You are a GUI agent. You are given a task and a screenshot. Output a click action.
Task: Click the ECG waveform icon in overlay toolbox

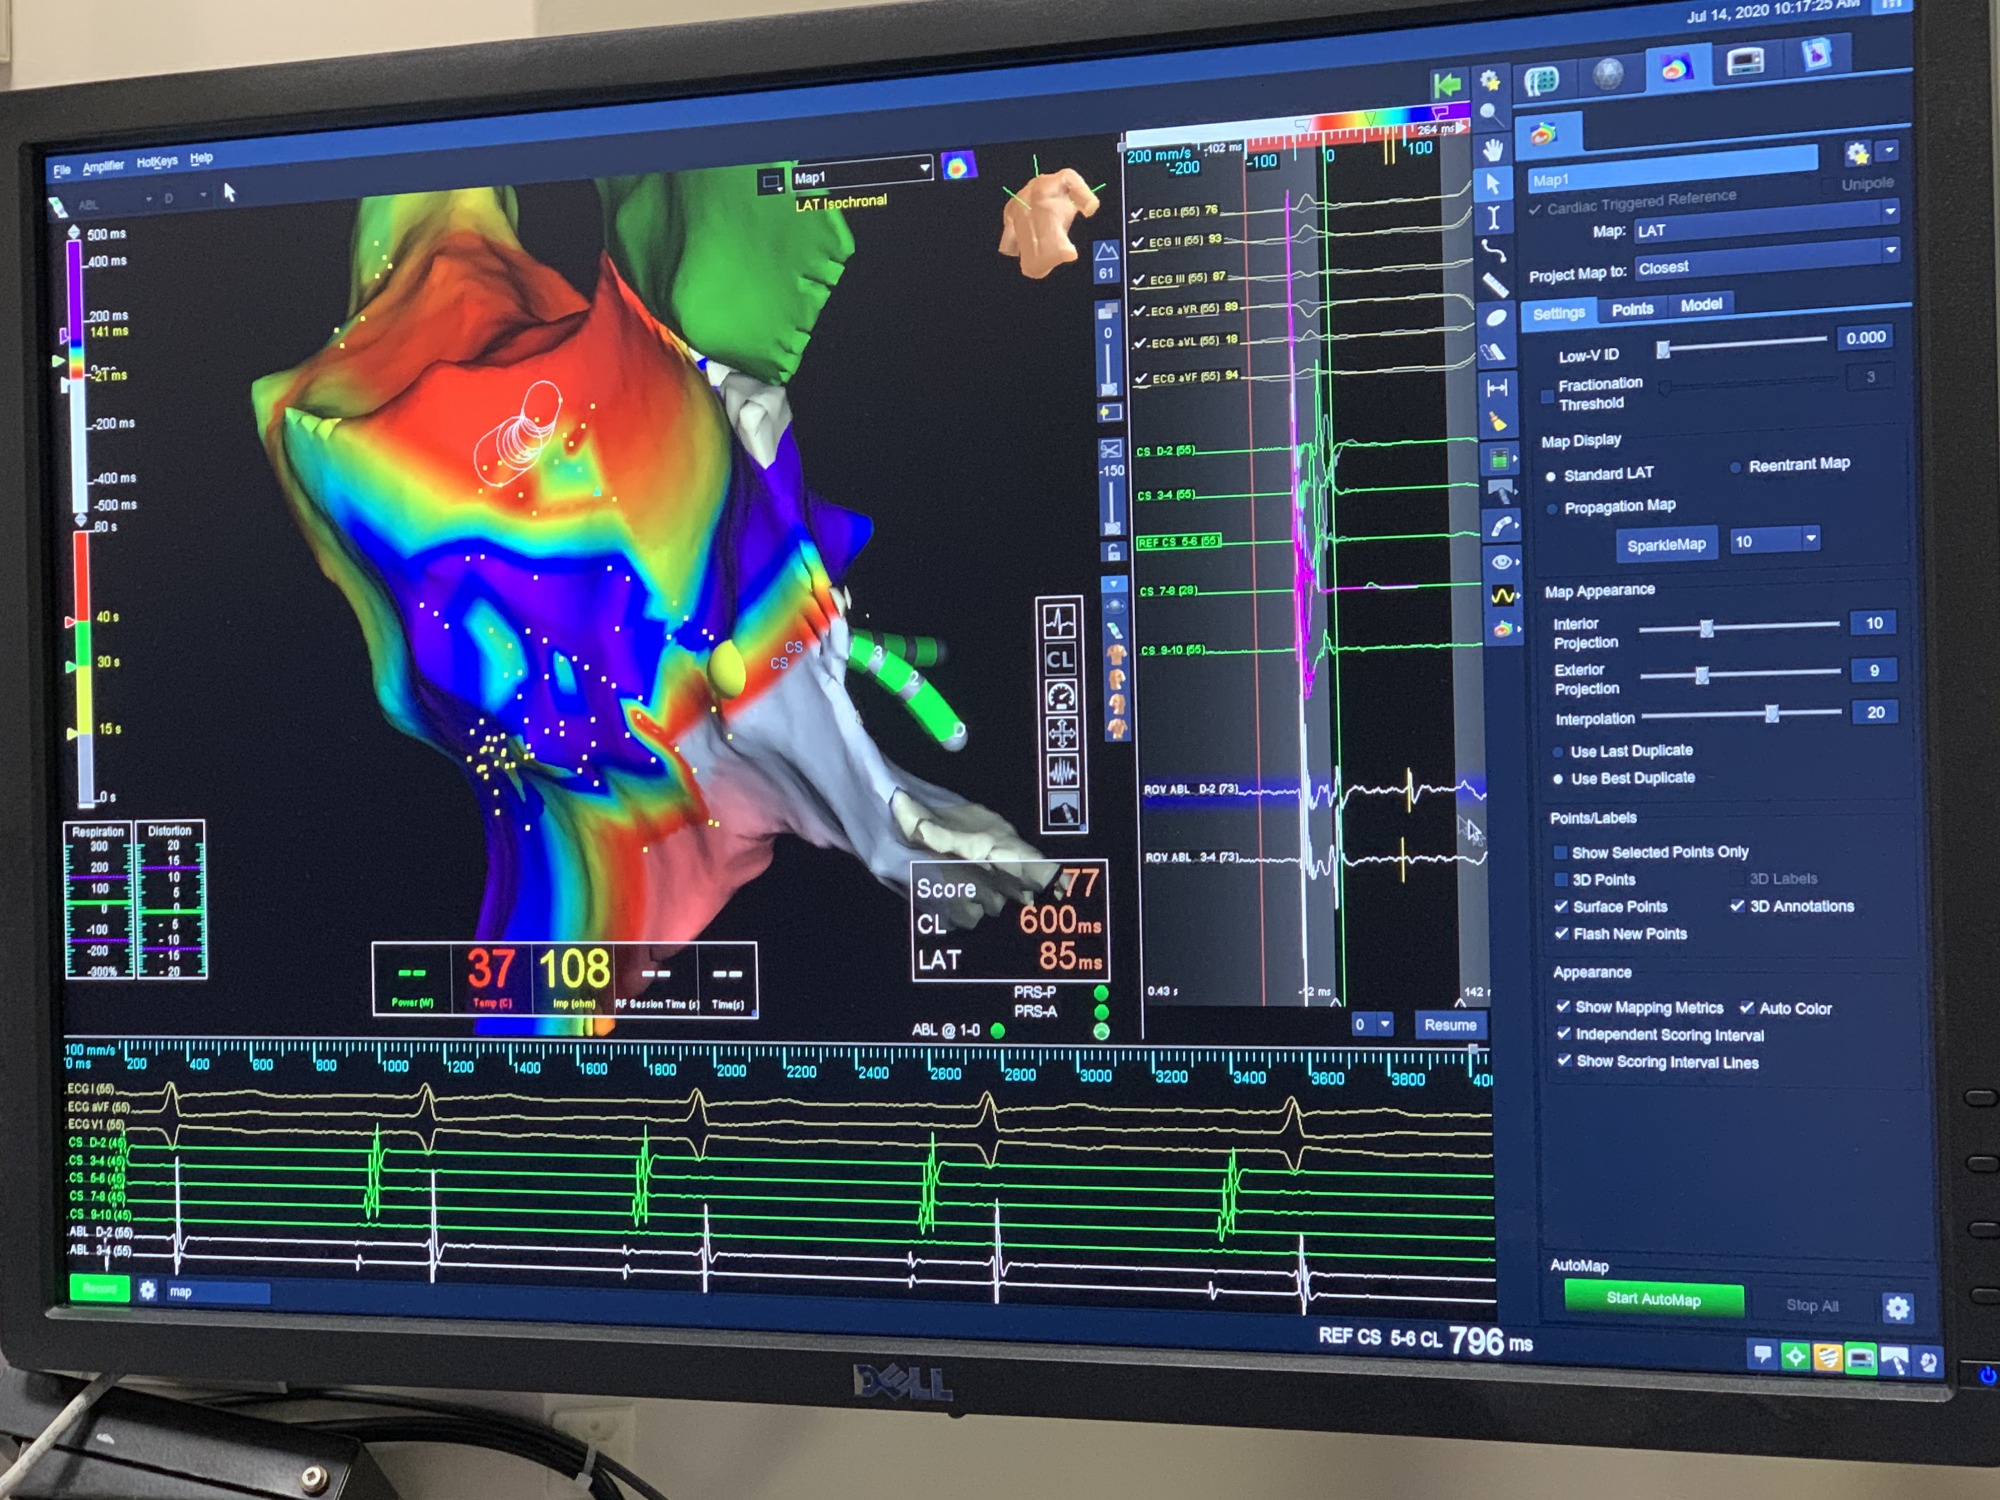pos(1060,620)
